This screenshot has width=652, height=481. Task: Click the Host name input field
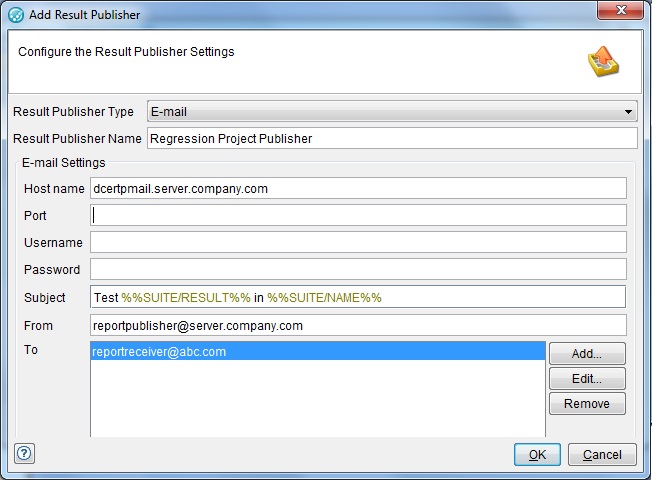(x=358, y=188)
